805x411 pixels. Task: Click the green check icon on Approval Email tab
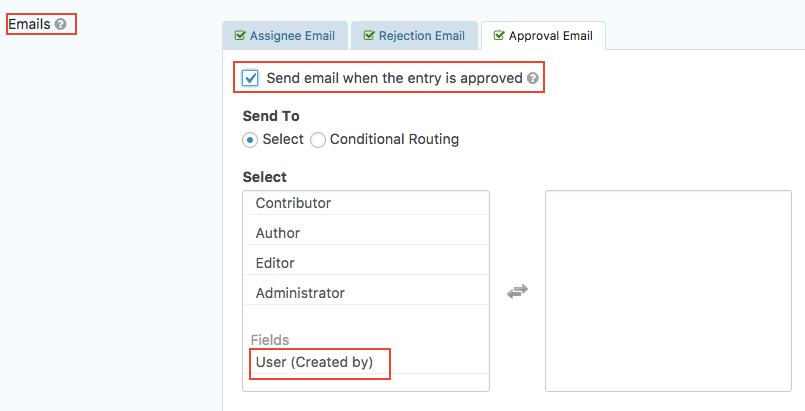[497, 36]
